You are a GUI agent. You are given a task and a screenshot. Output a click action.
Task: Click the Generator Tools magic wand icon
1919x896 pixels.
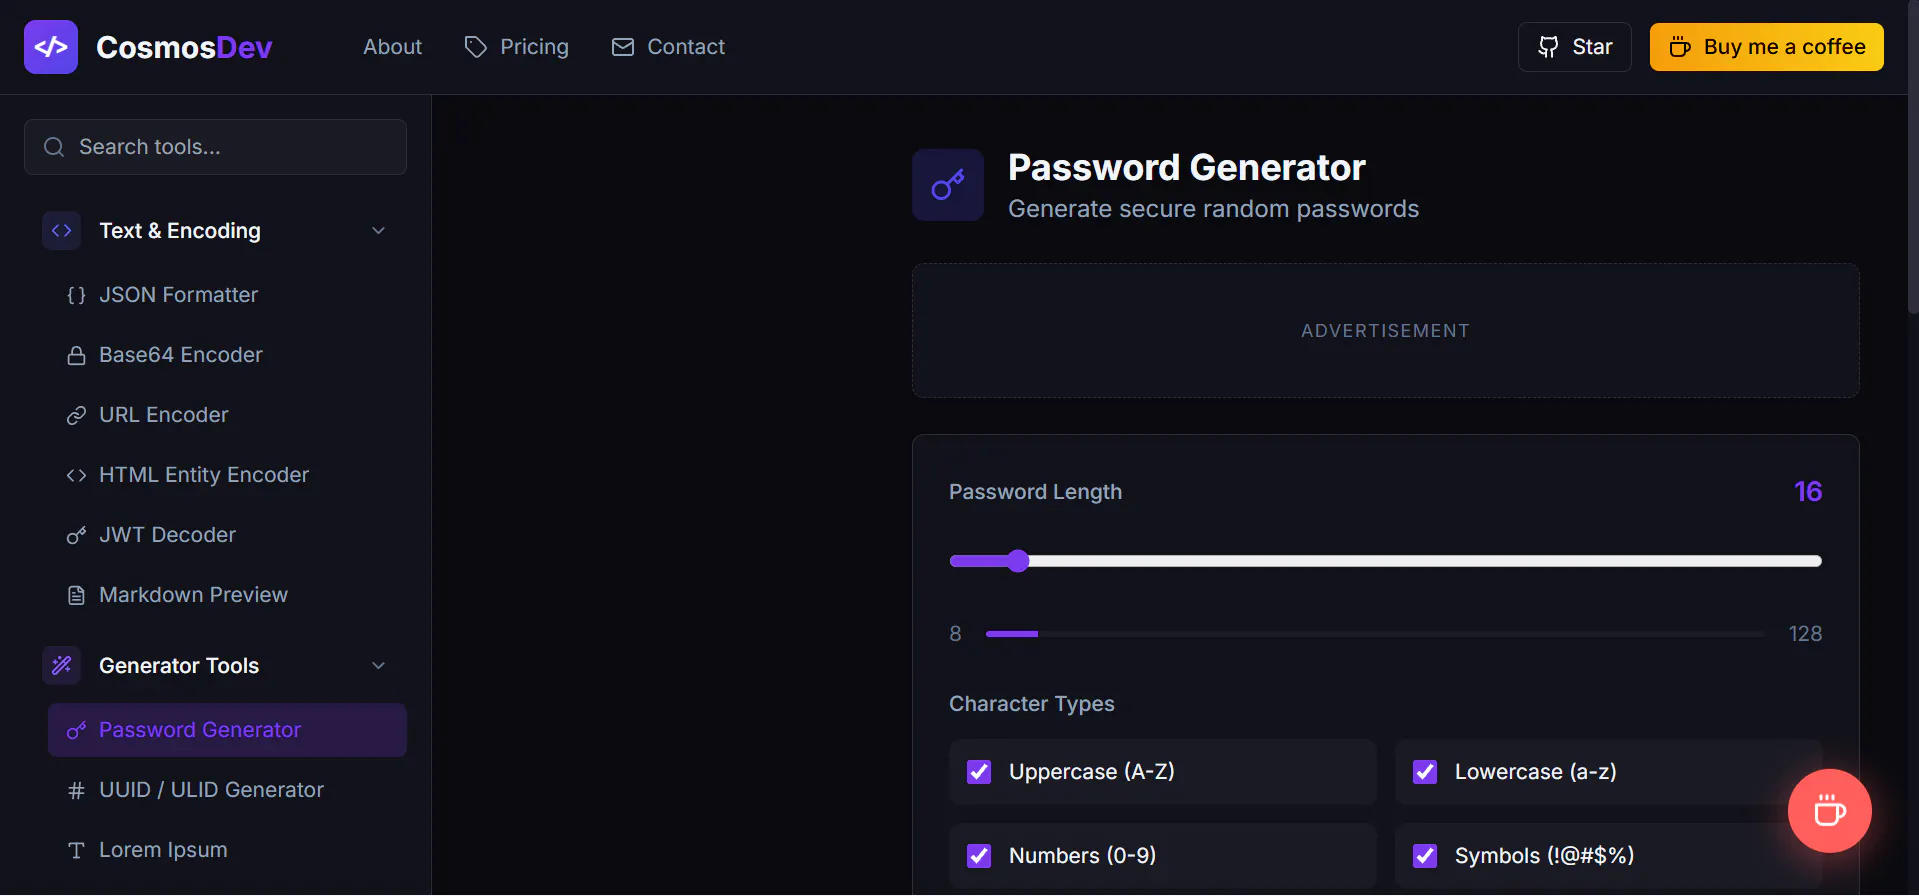pyautogui.click(x=62, y=666)
